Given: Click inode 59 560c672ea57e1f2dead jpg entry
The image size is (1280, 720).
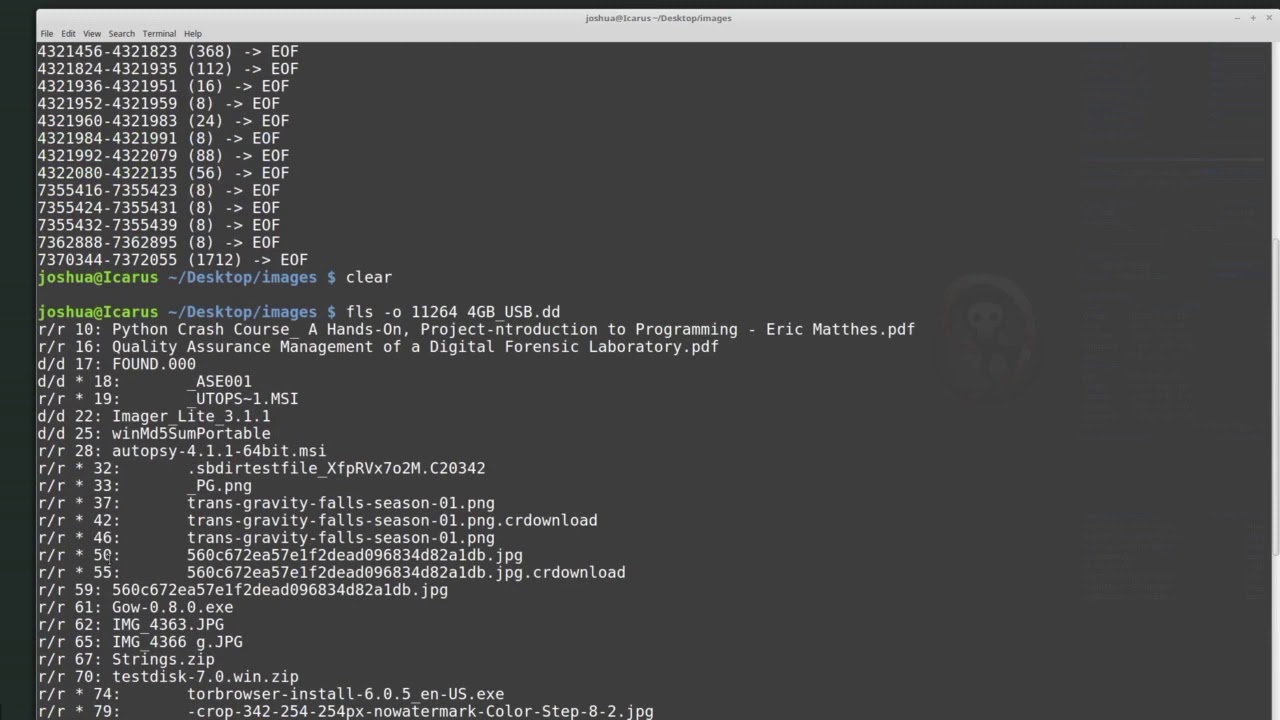Looking at the screenshot, I should click(243, 590).
